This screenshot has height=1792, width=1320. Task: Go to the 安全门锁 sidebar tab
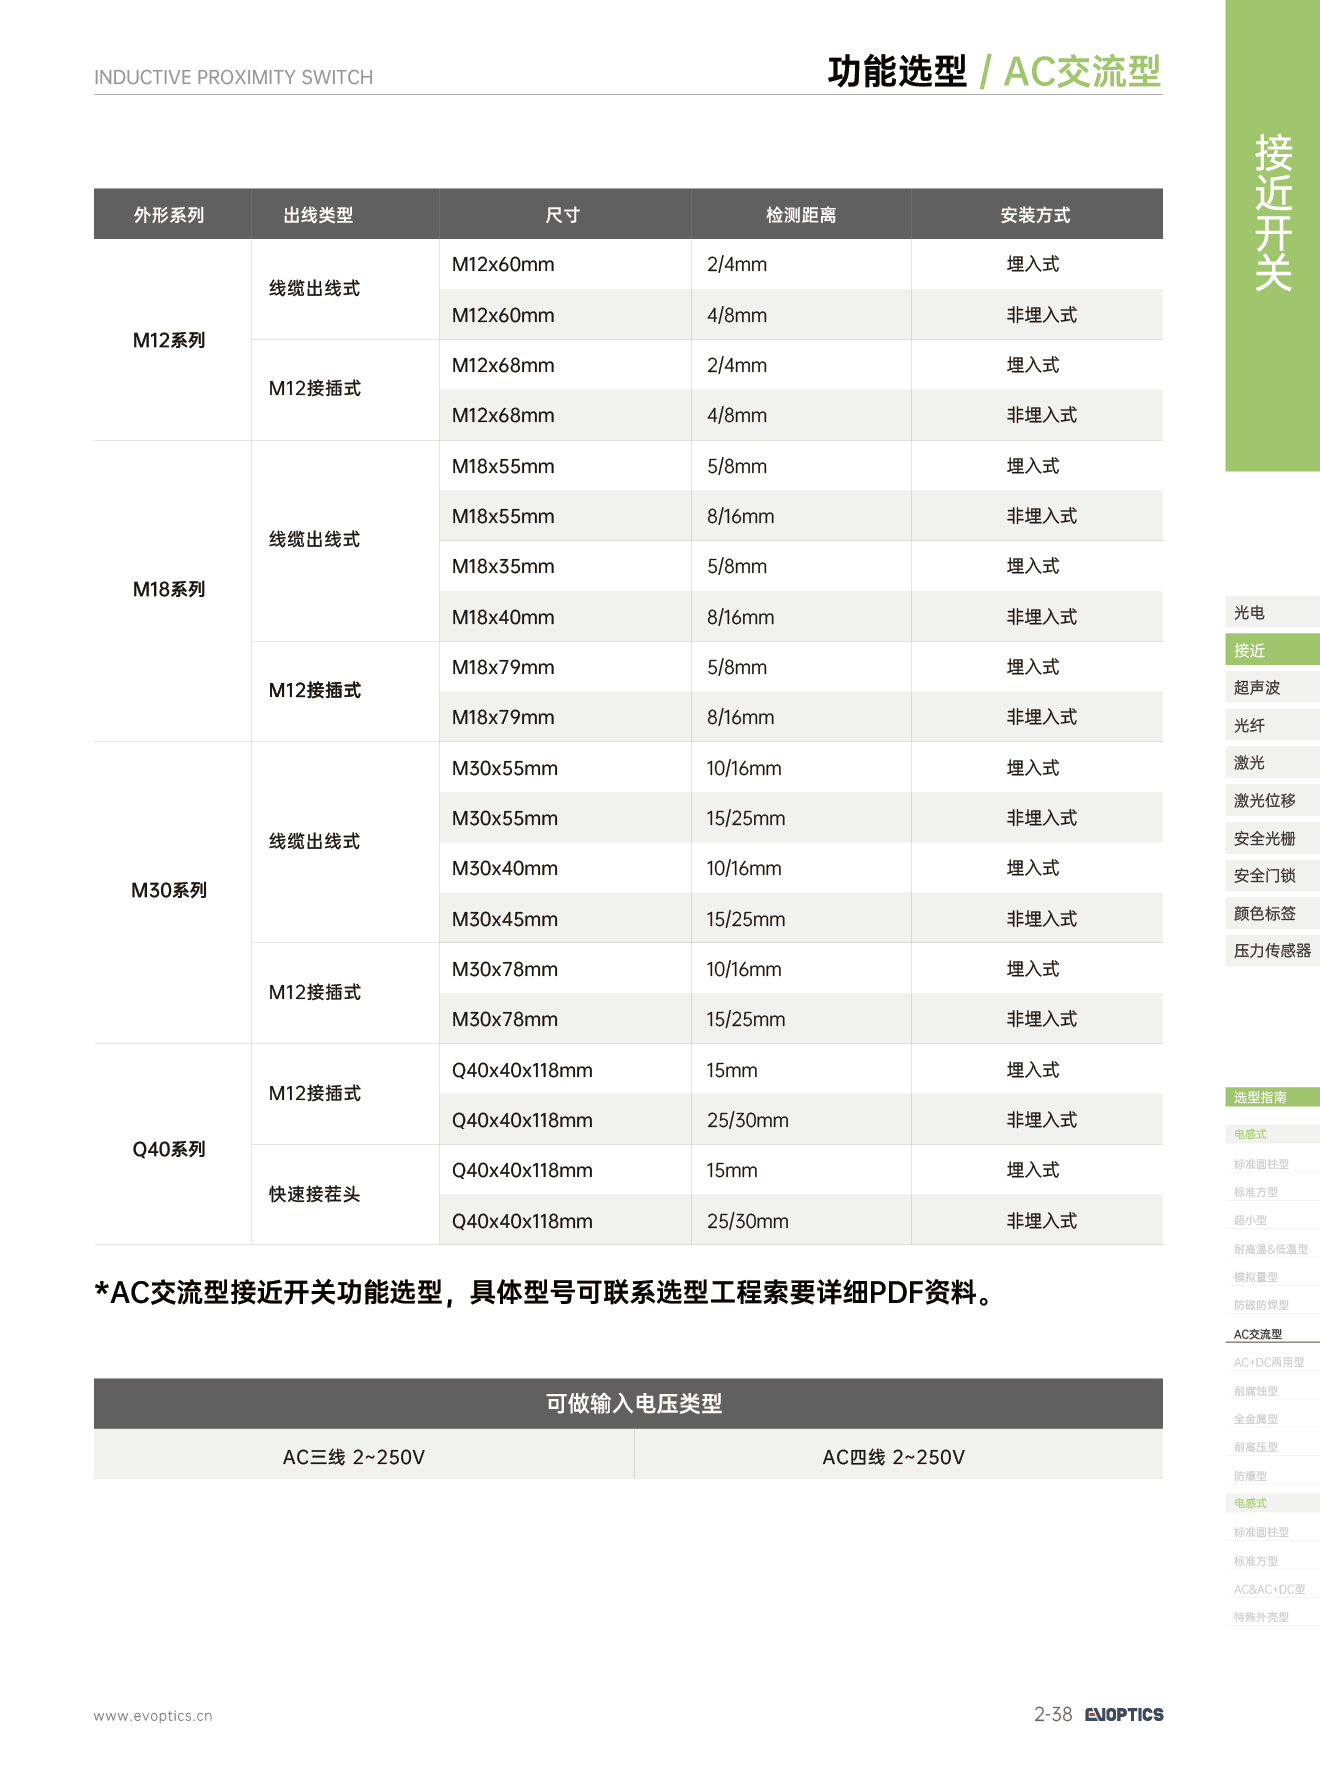tap(1272, 875)
